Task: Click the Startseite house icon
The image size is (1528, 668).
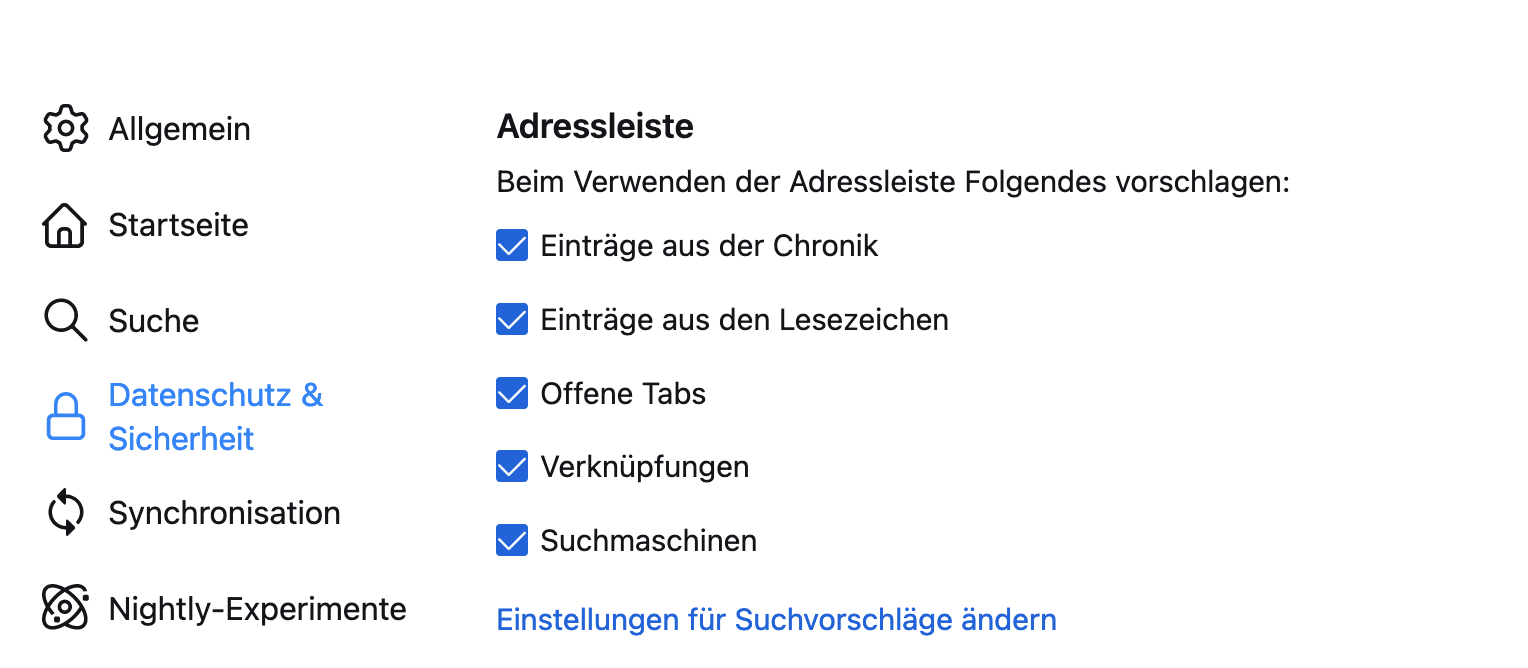Action: pyautogui.click(x=65, y=225)
